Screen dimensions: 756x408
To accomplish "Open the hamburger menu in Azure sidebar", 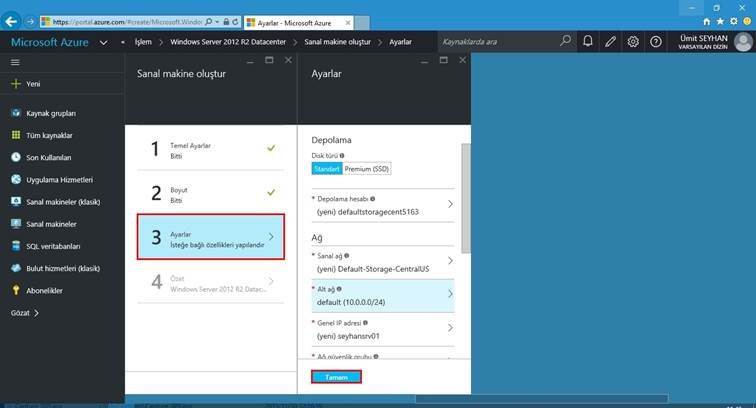I will tap(15, 62).
